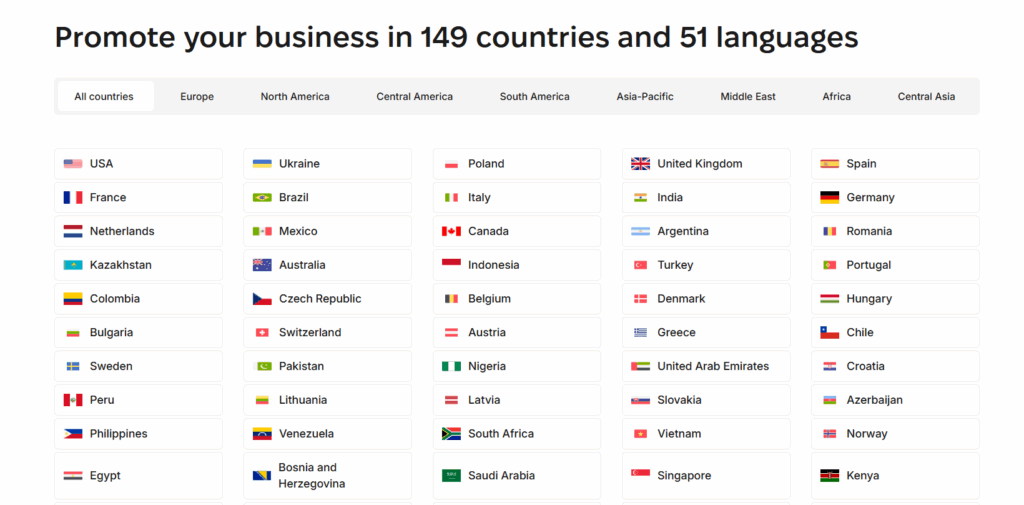Open the Asia-Pacific tab
Screen dimensions: 1024x505
(645, 97)
